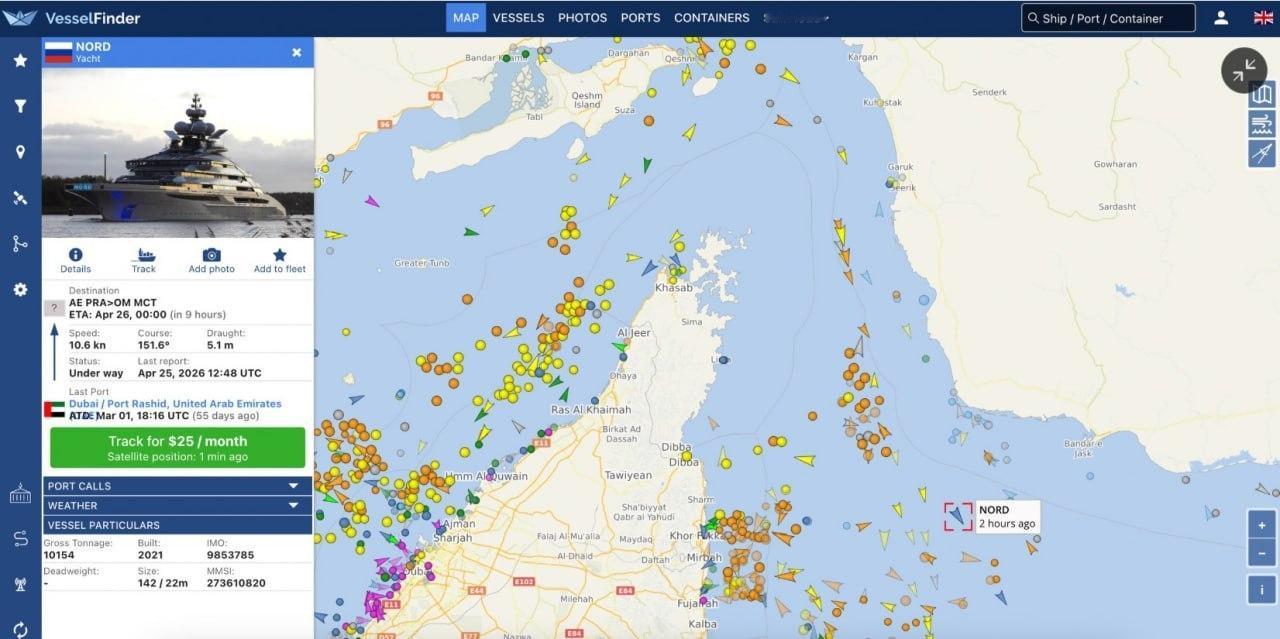
Task: Change language via UK flag icon
Action: click(1263, 18)
